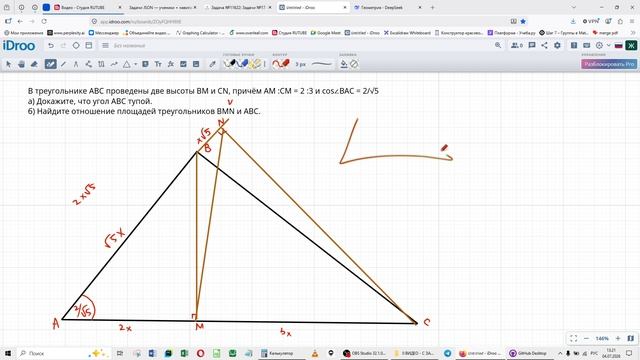
Task: Click the redo arrow in iDroo
Action: click(x=63, y=46)
